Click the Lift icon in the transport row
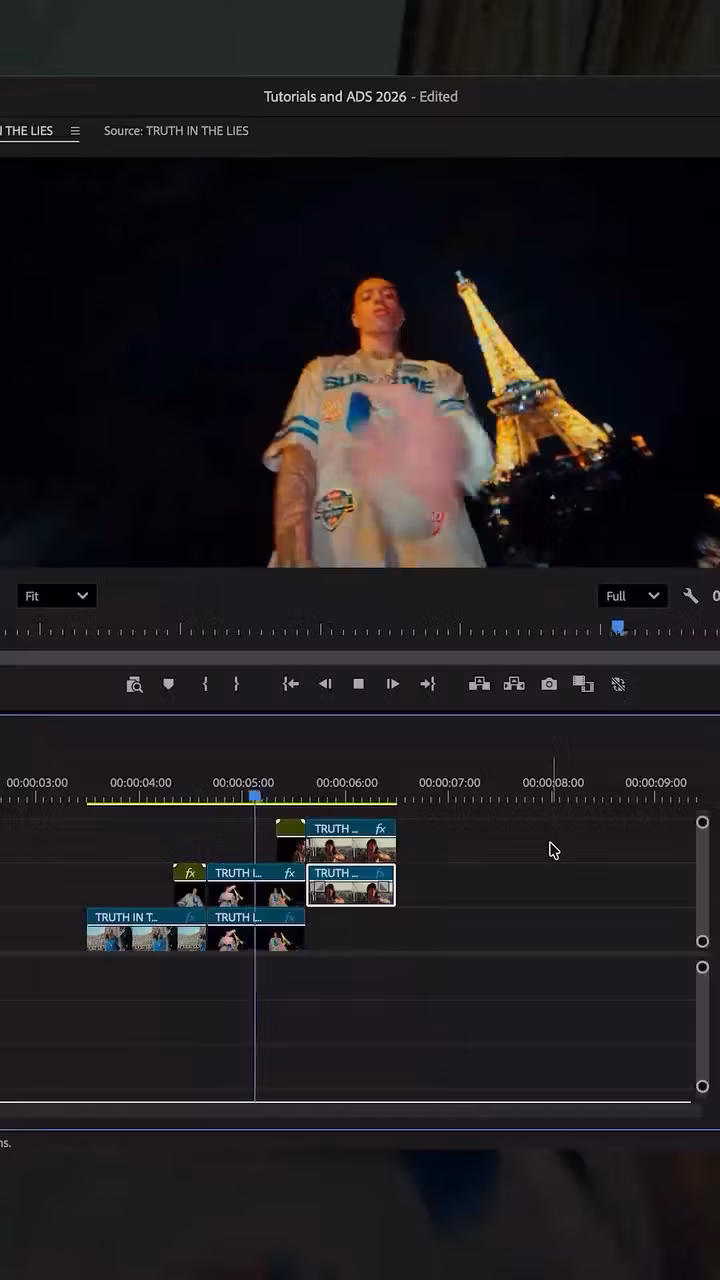The image size is (720, 1280). point(479,684)
